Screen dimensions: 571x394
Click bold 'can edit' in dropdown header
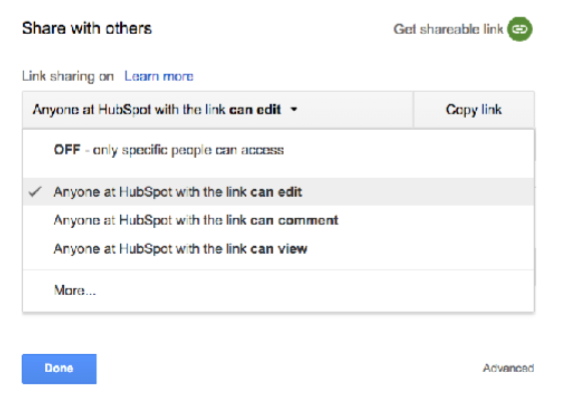coord(255,109)
